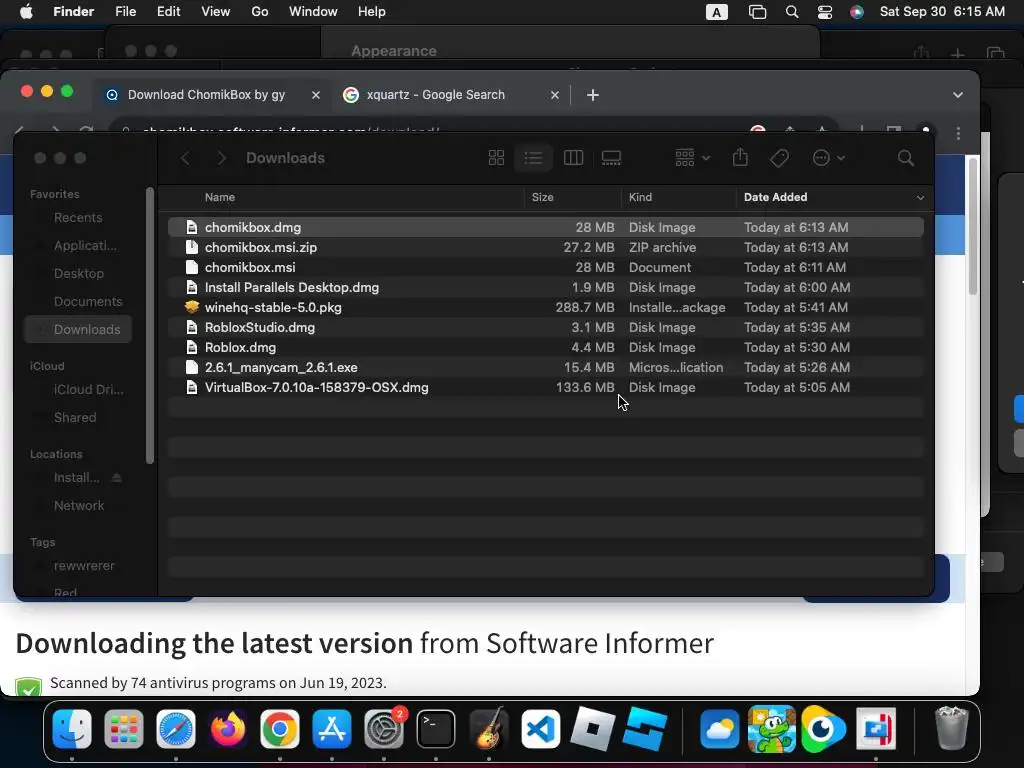Go back in Finder navigation
This screenshot has height=768, width=1024.
coord(185,158)
